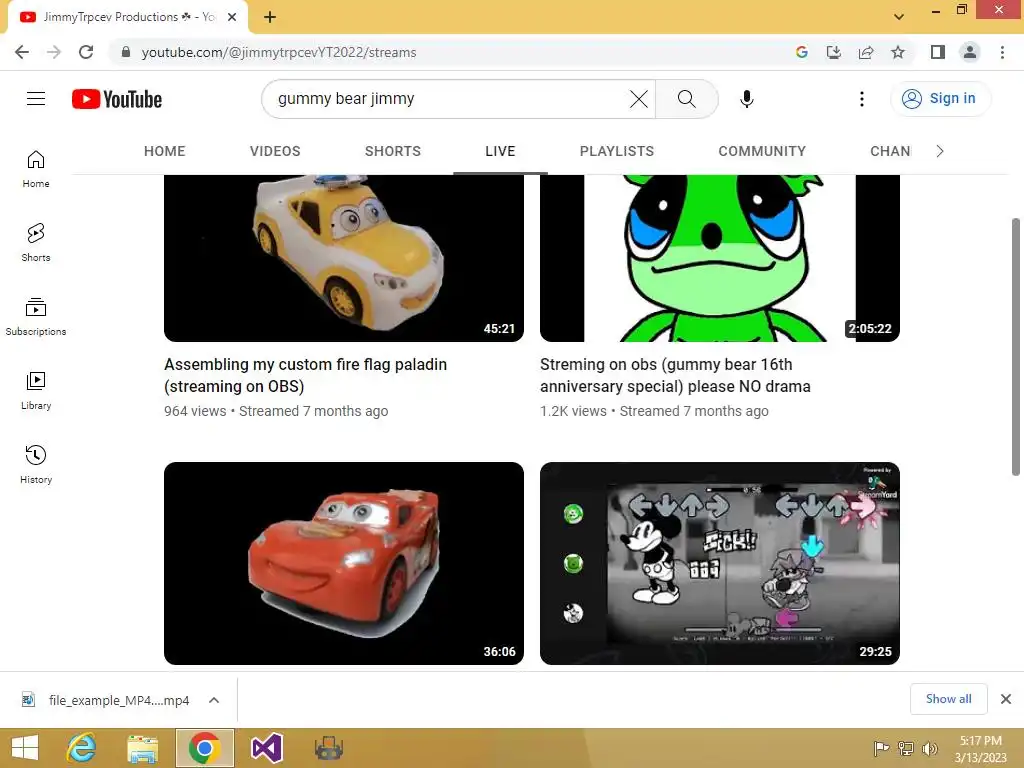The width and height of the screenshot is (1024, 768).
Task: Click the Google icon in the address bar
Action: point(802,52)
